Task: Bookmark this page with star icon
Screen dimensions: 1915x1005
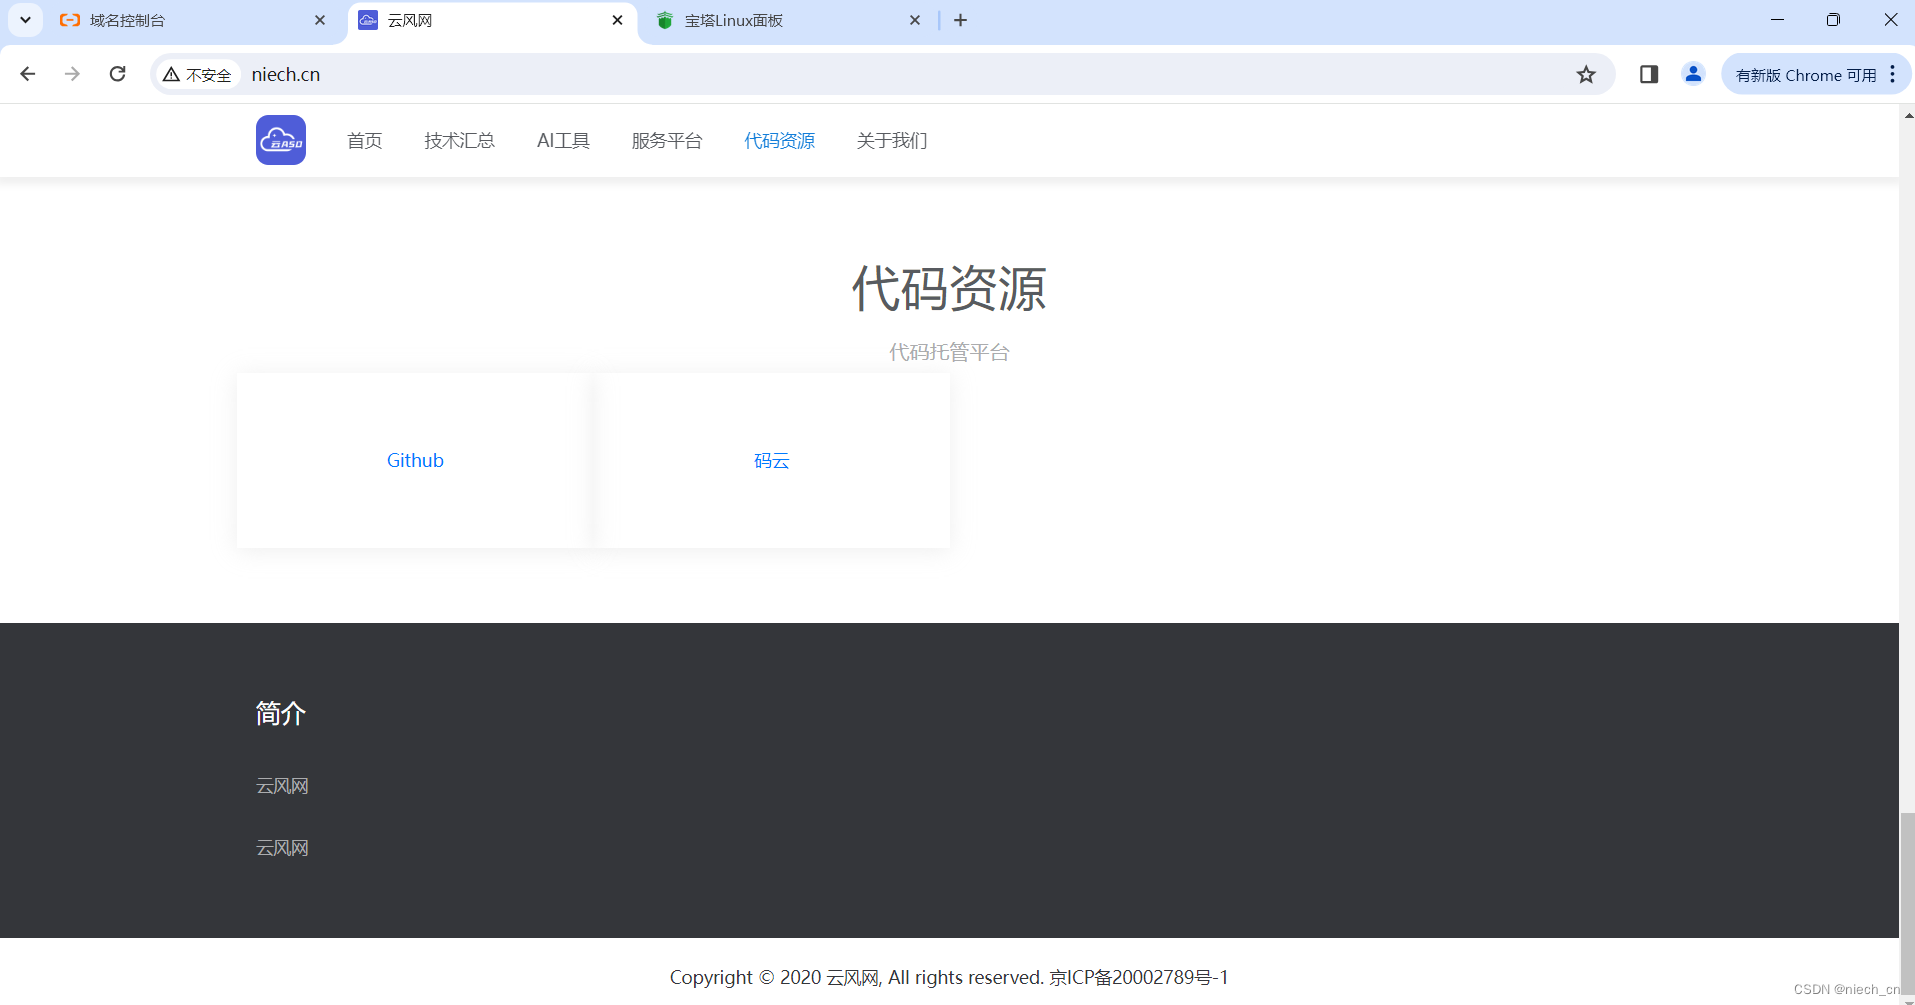Action: 1586,74
